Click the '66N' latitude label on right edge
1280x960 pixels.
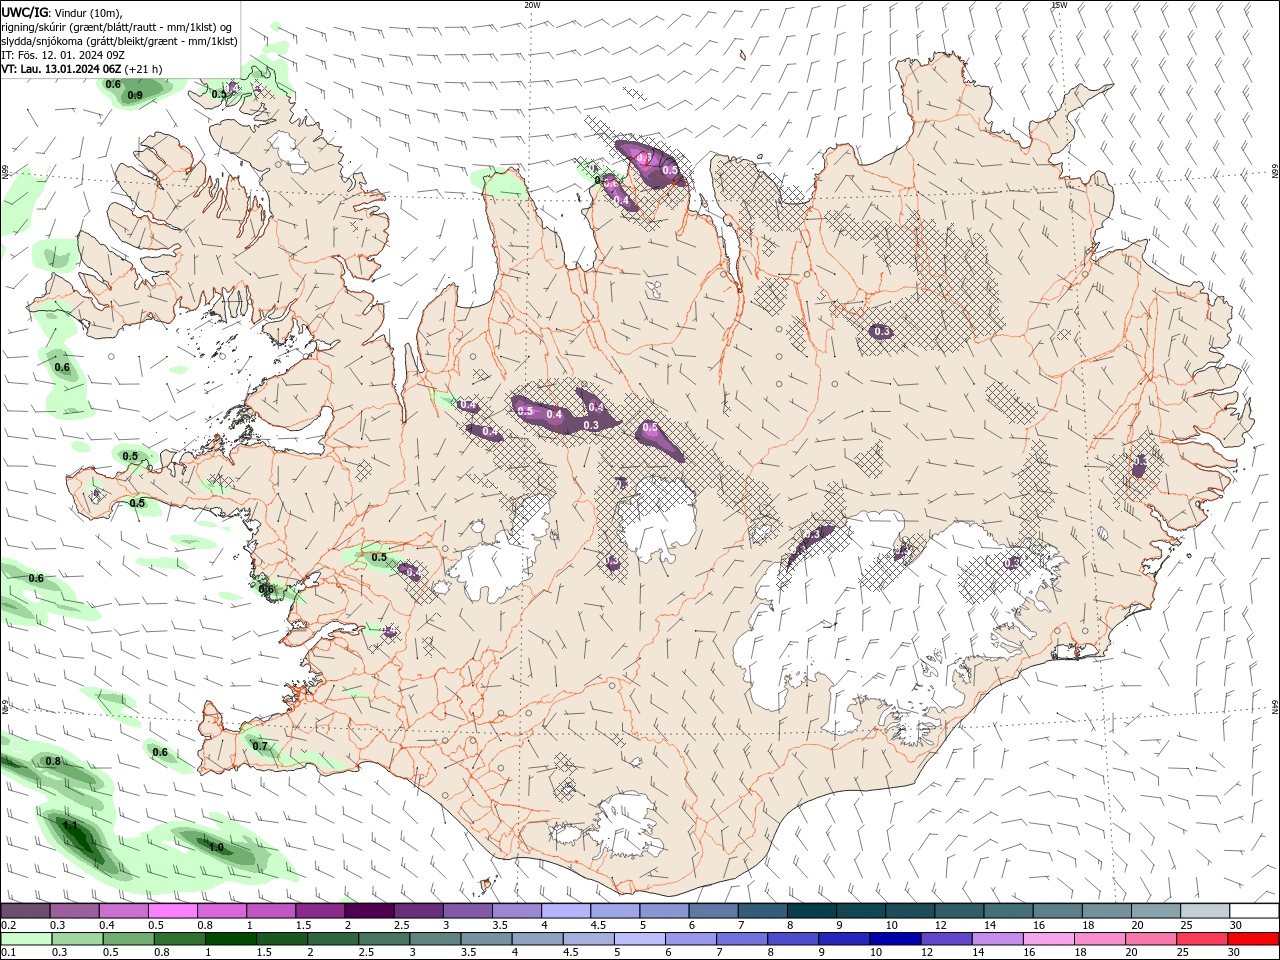(1275, 172)
